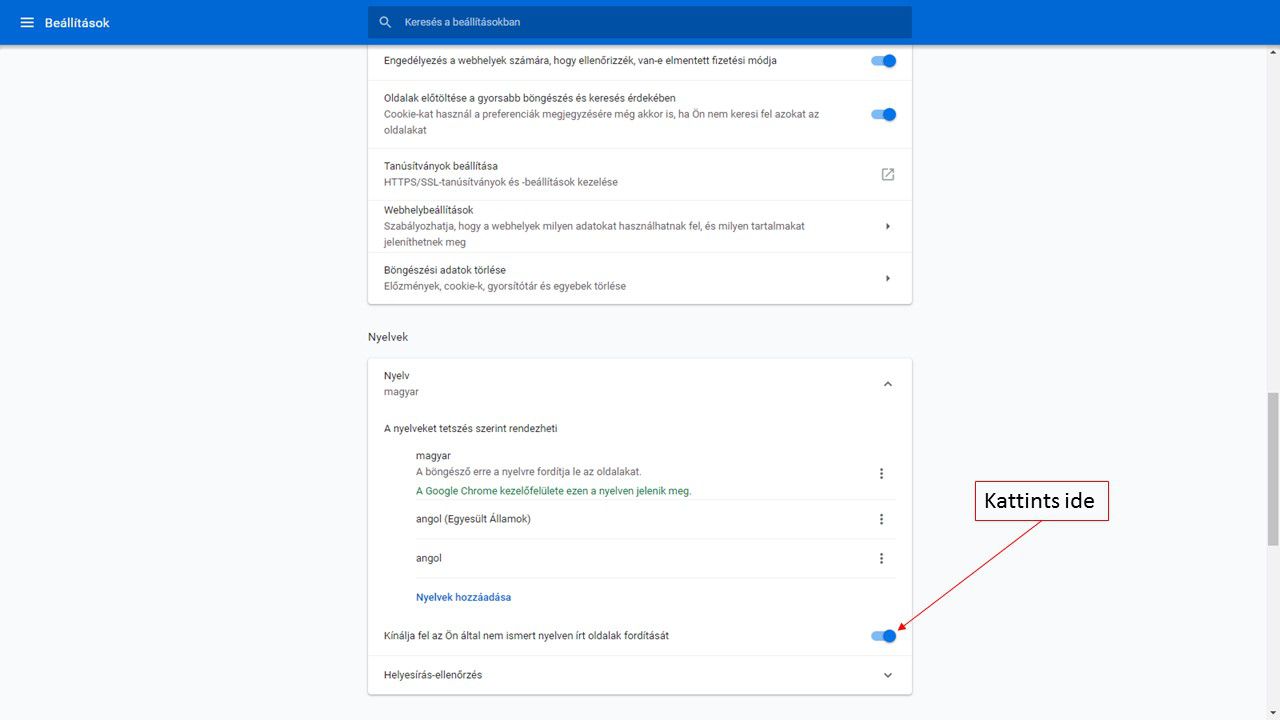This screenshot has height=720, width=1280.
Task: Click the vertical scrollbar thumb
Action: coord(1272,468)
